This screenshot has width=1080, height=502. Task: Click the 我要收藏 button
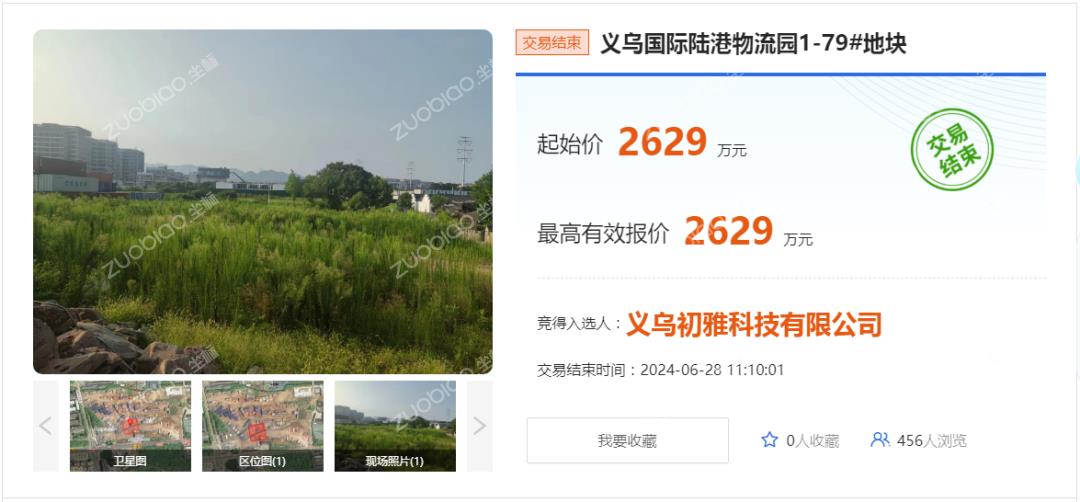tap(627, 440)
